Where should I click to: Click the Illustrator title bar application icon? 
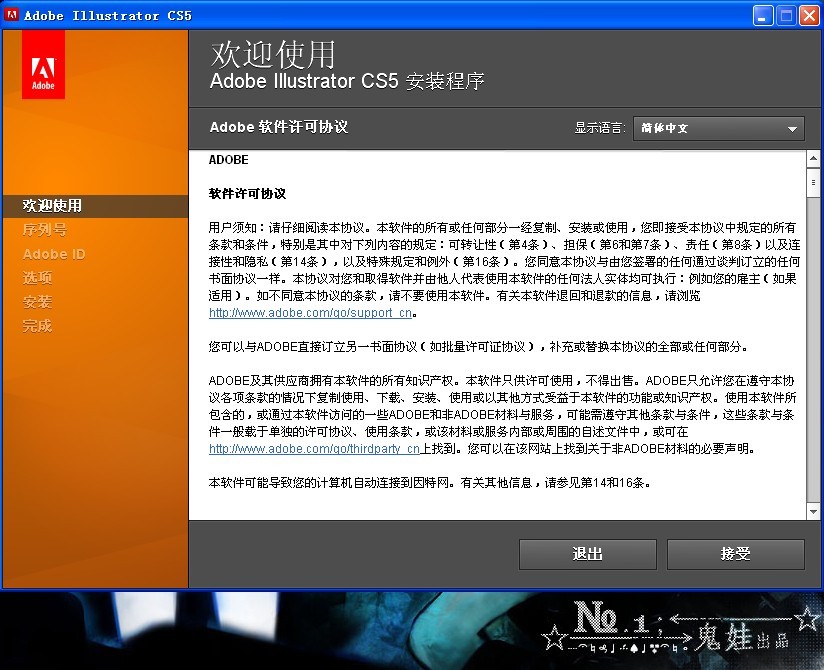click(x=11, y=15)
